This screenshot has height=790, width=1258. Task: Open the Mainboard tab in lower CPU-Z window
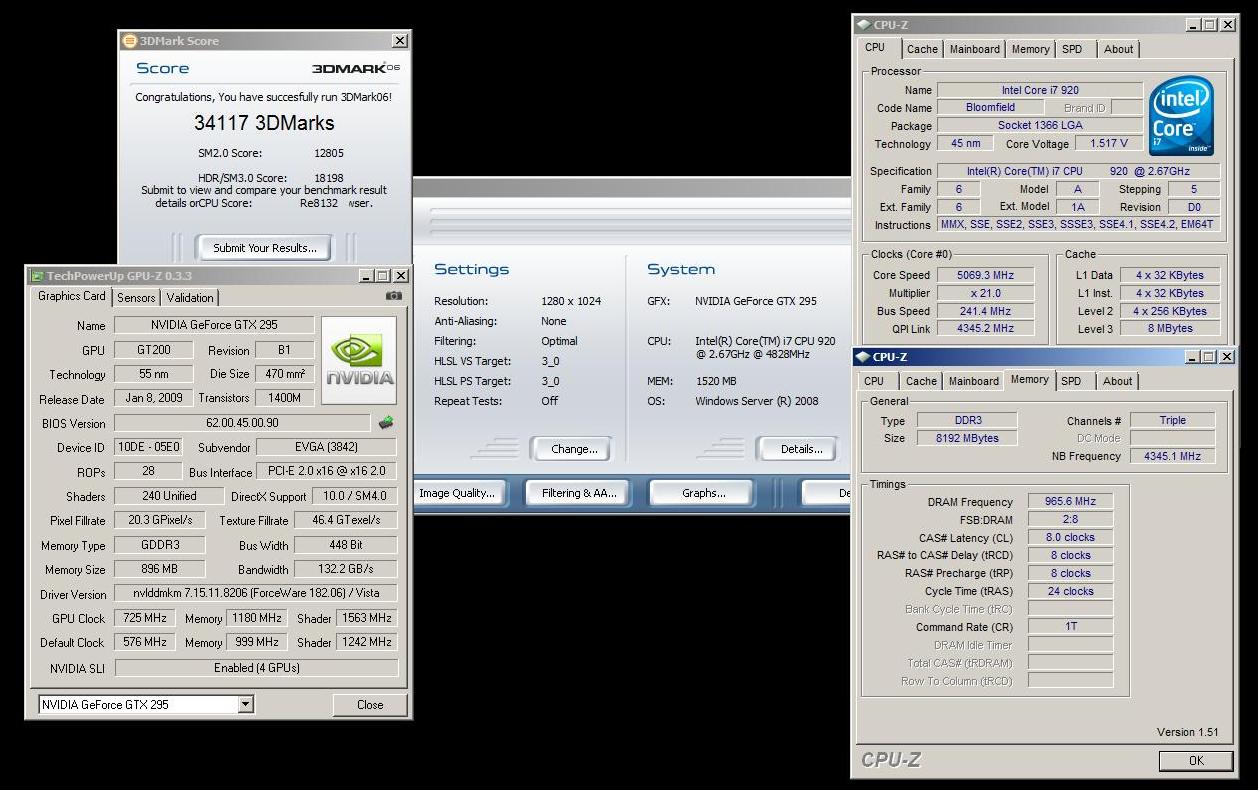pos(974,381)
